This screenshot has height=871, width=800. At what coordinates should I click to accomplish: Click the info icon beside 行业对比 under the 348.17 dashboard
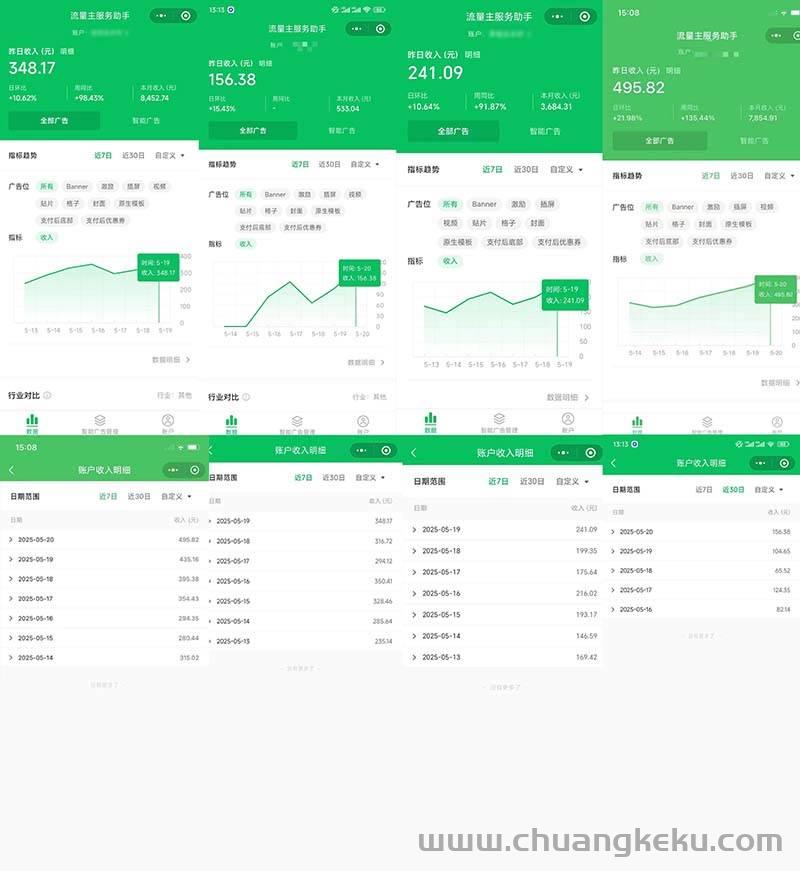point(47,395)
